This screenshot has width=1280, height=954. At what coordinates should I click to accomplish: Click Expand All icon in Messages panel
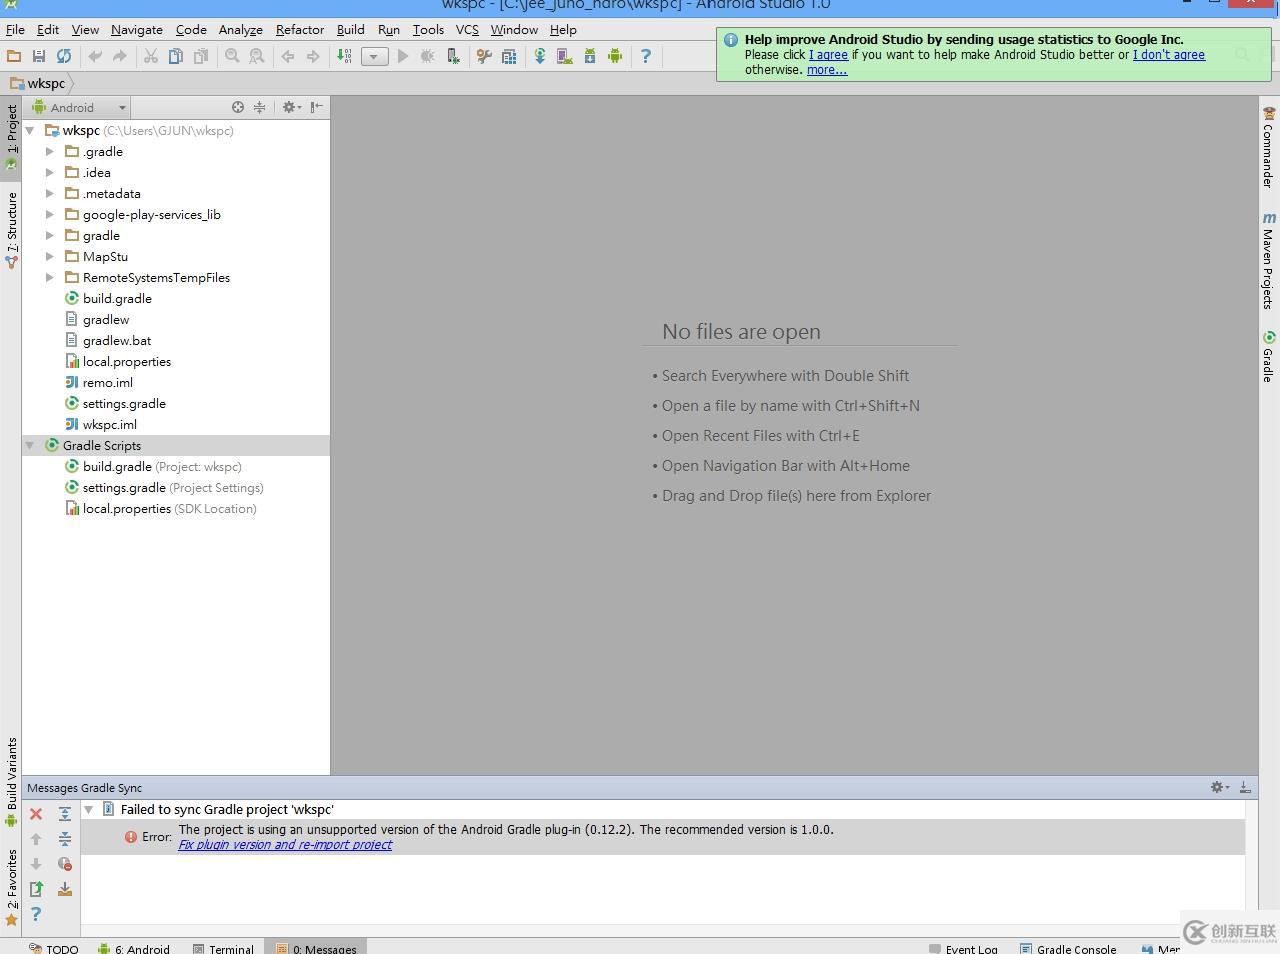[x=65, y=814]
